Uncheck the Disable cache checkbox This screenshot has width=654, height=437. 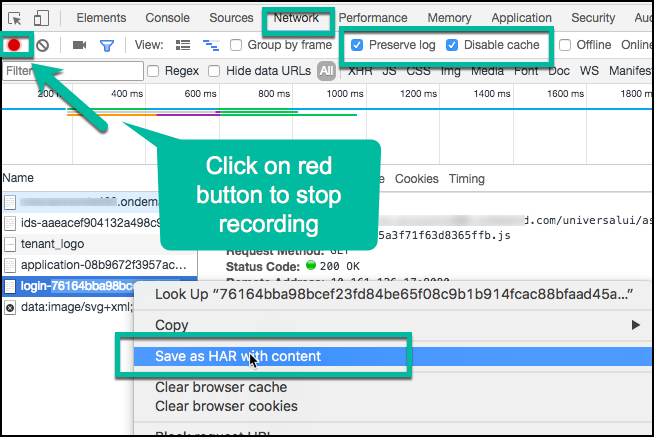coord(452,45)
